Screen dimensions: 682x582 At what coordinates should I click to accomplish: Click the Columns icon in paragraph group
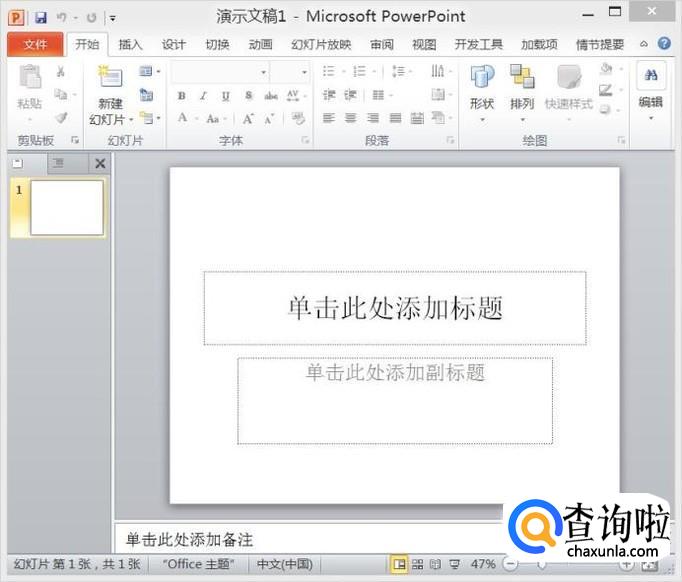[x=379, y=95]
